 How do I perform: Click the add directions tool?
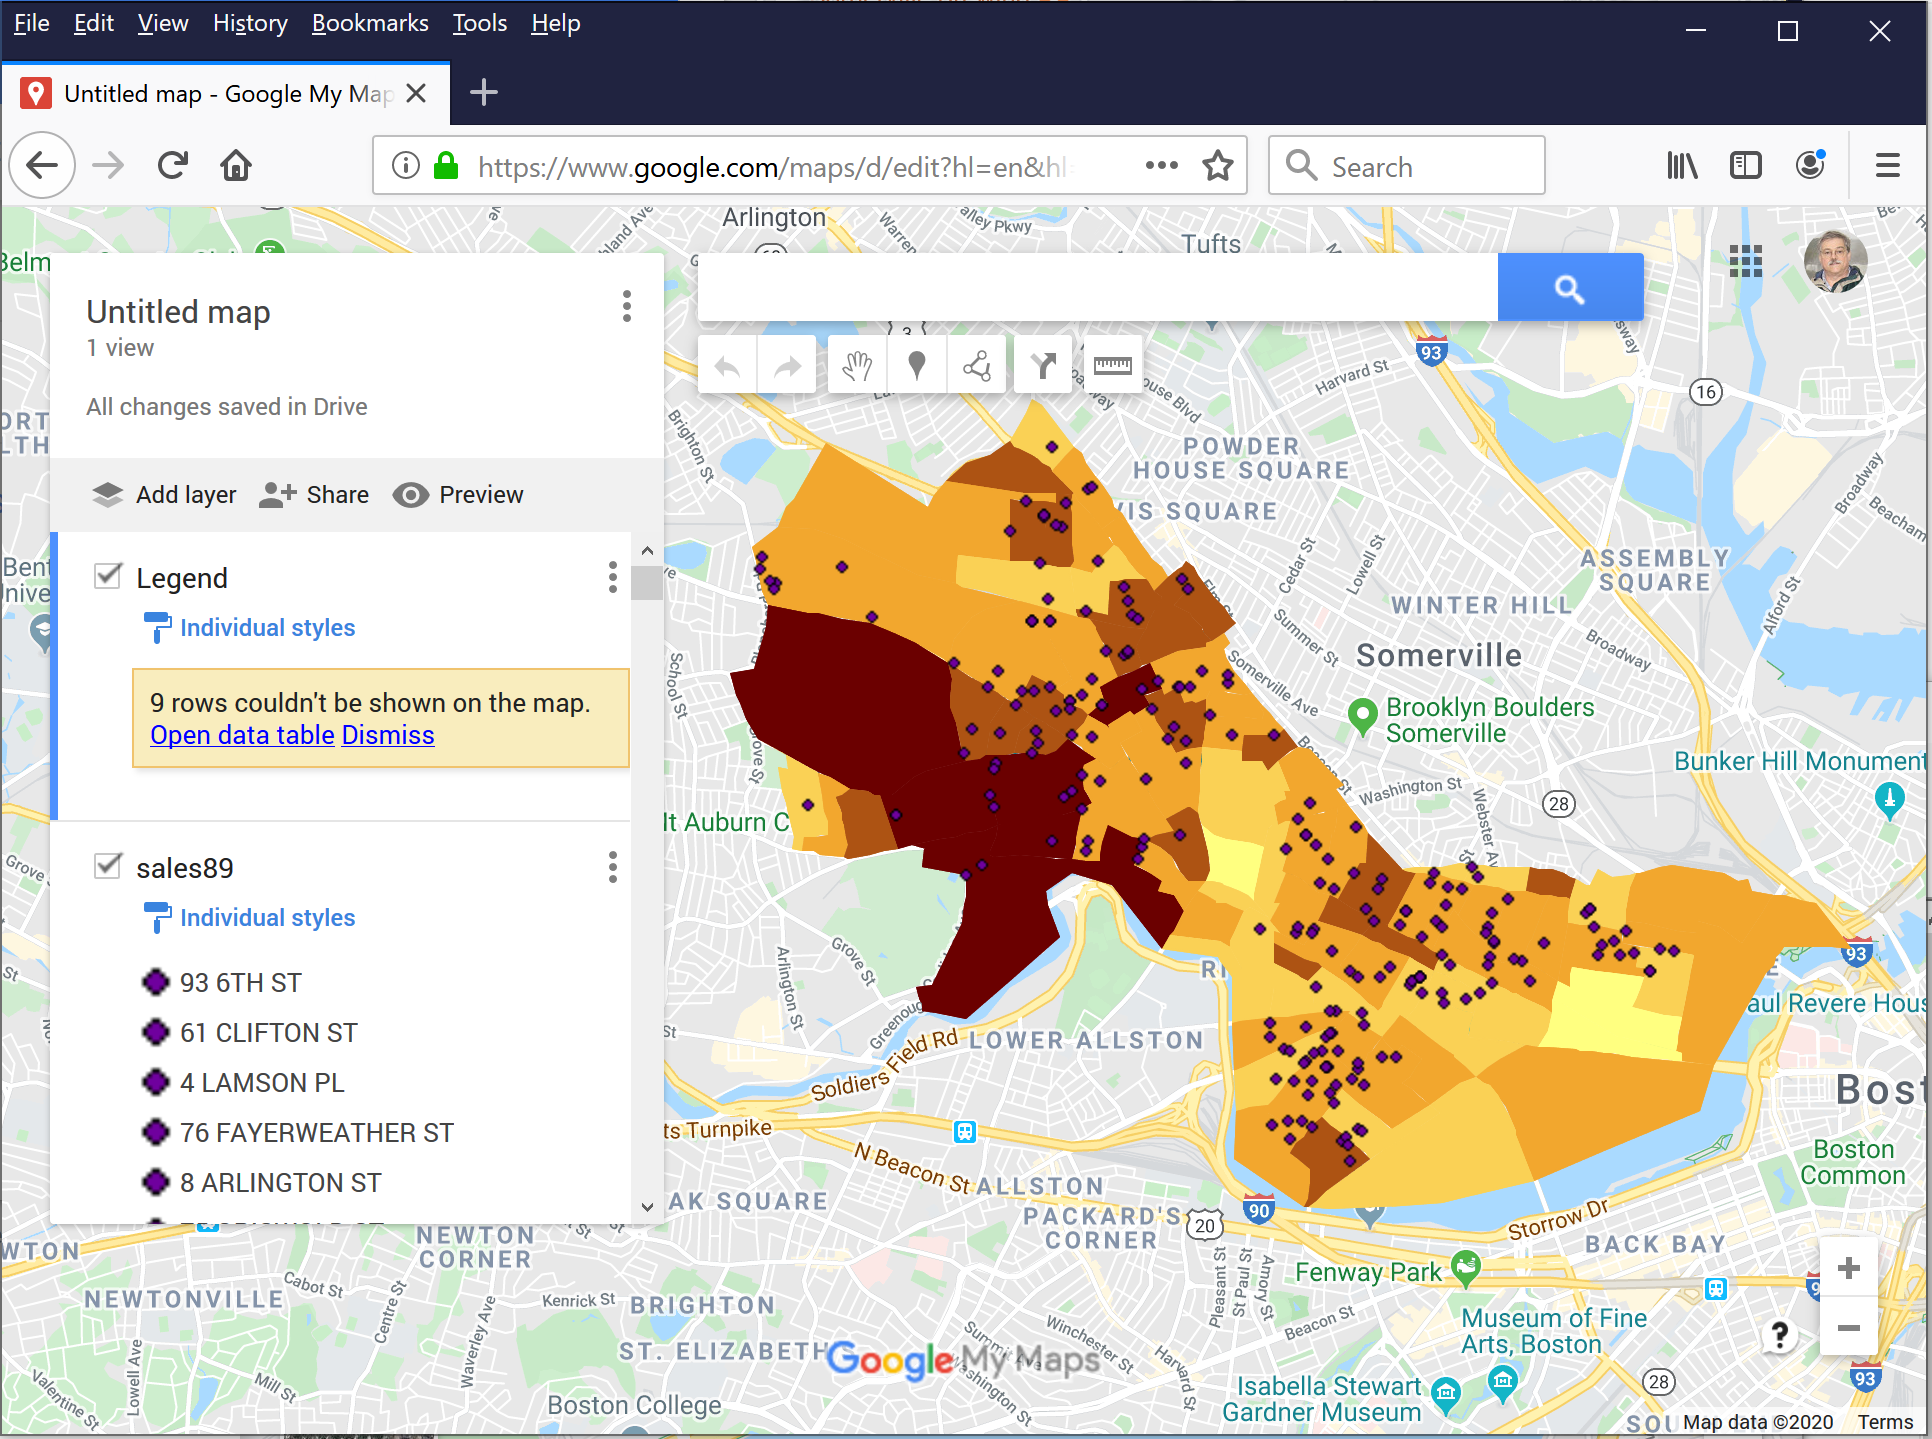1043,366
